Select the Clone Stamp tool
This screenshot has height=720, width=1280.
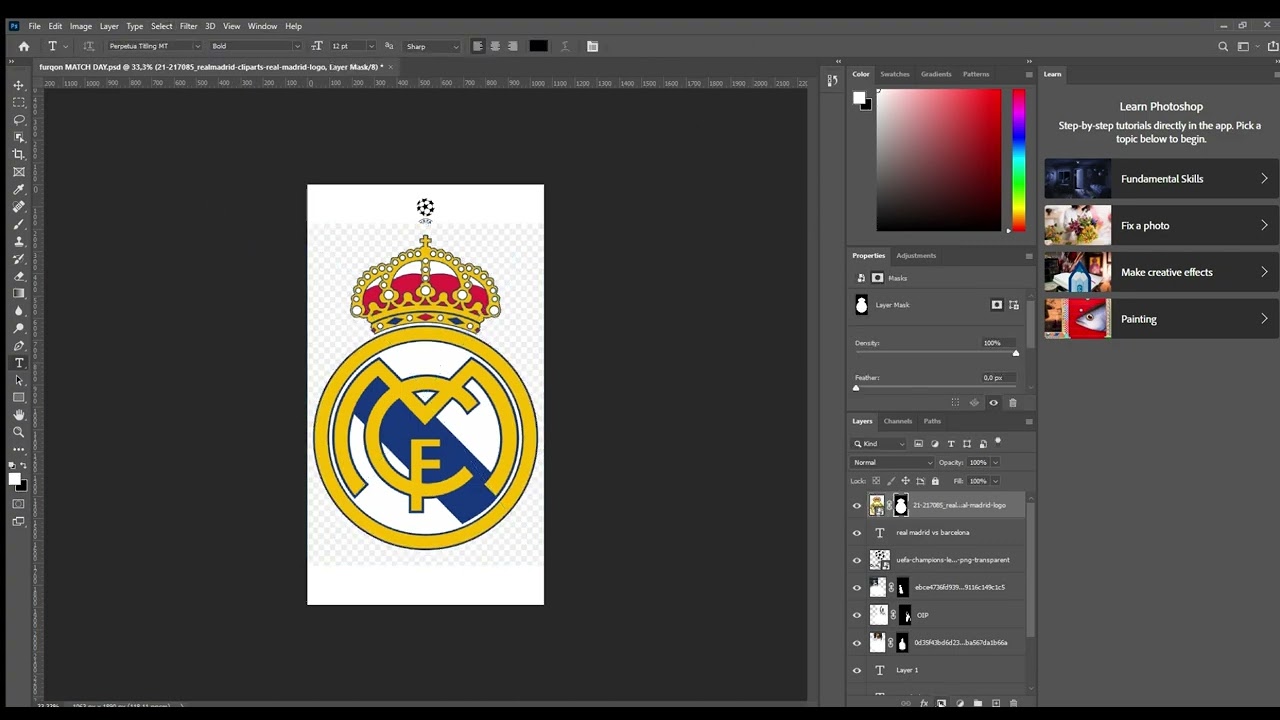coord(18,241)
